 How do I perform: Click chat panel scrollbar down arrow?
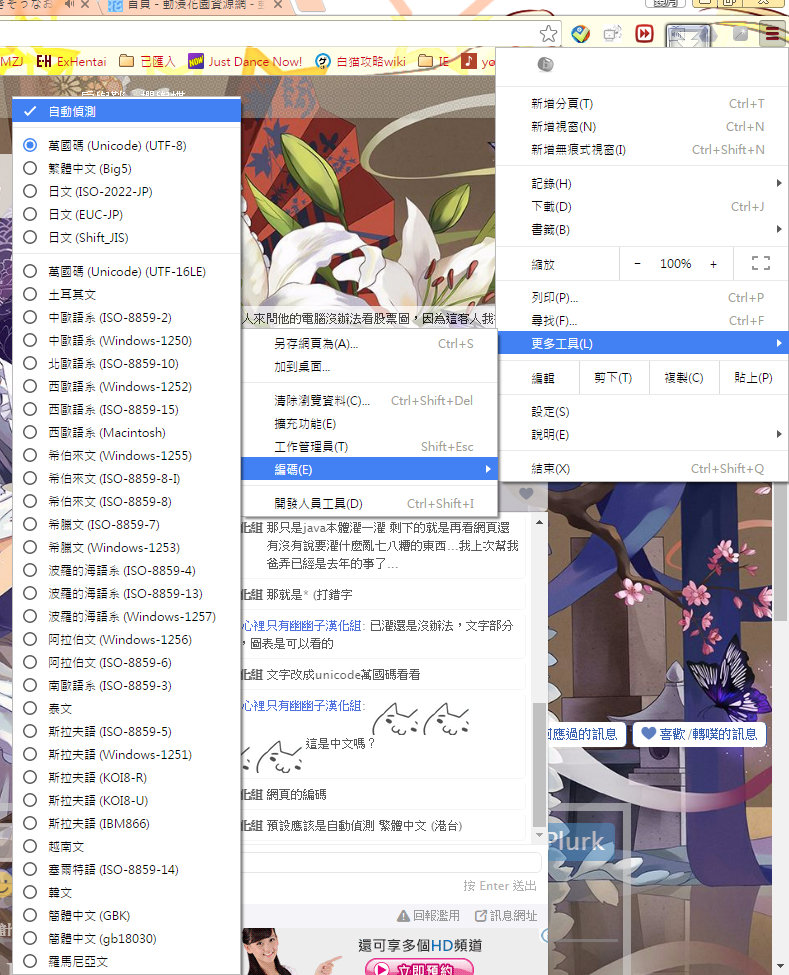(x=539, y=834)
